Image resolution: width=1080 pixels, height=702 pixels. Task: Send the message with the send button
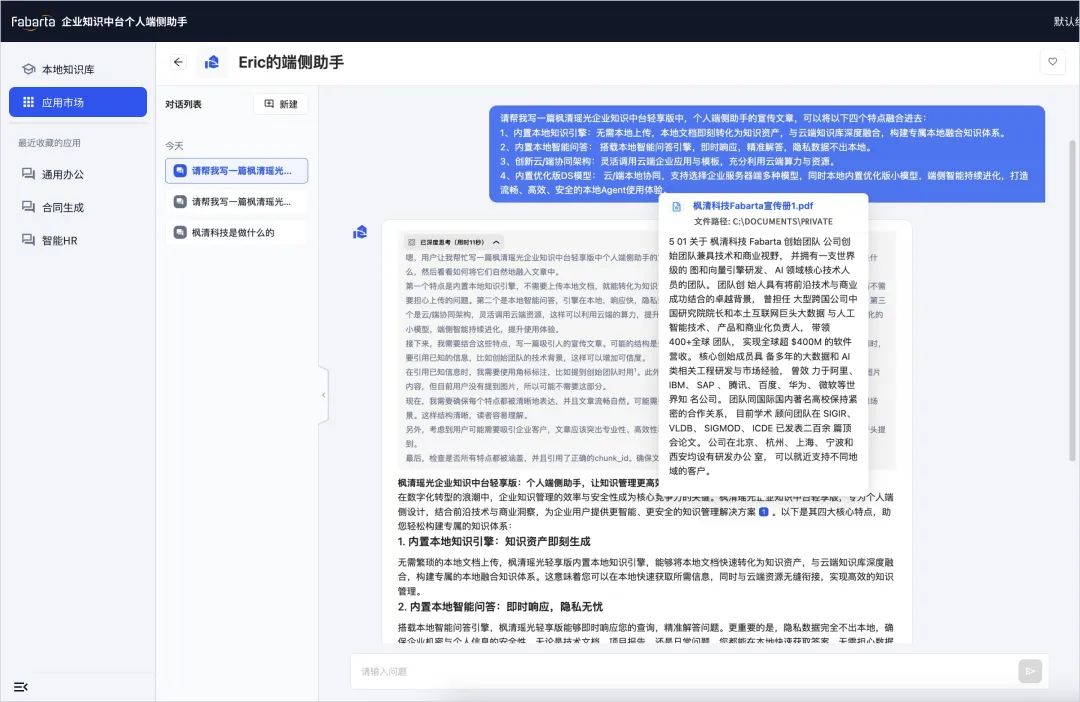pos(1030,671)
